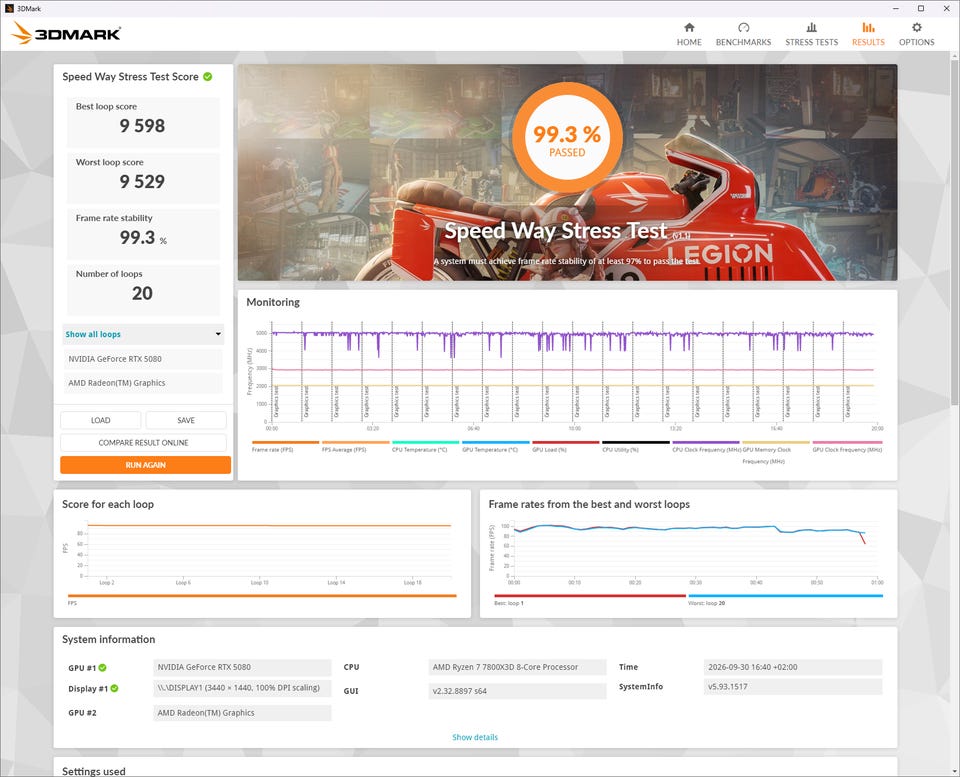The image size is (960, 777).
Task: Click the AMD Ryzen 7 7800X3D CPU field
Action: [x=517, y=667]
